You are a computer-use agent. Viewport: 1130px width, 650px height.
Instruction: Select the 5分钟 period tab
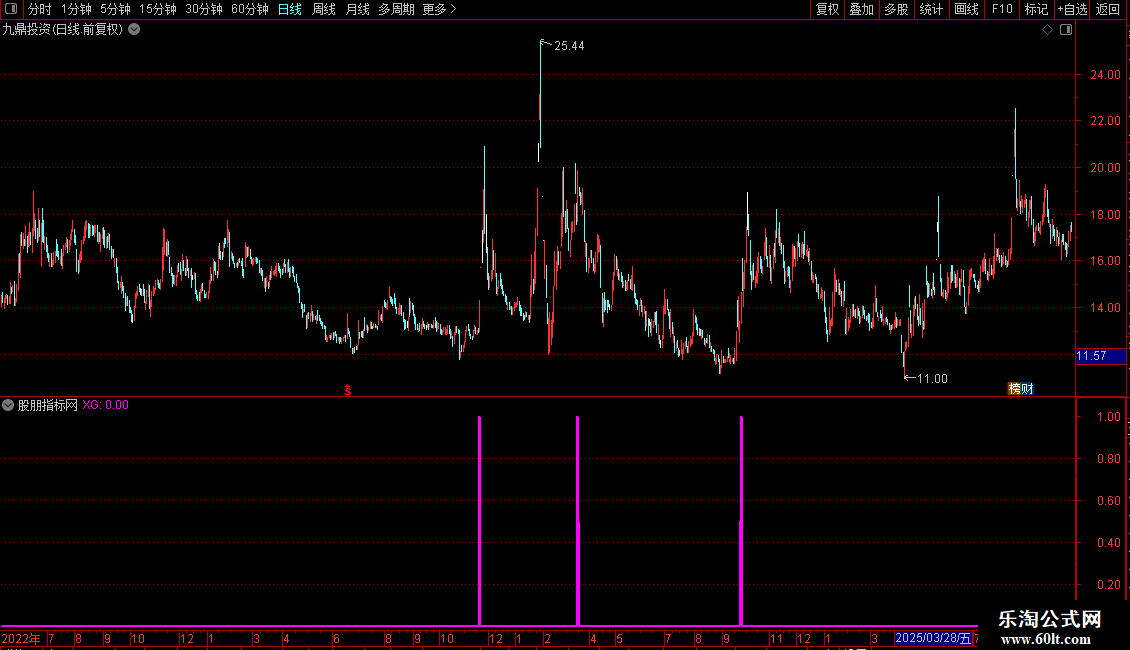pos(115,9)
